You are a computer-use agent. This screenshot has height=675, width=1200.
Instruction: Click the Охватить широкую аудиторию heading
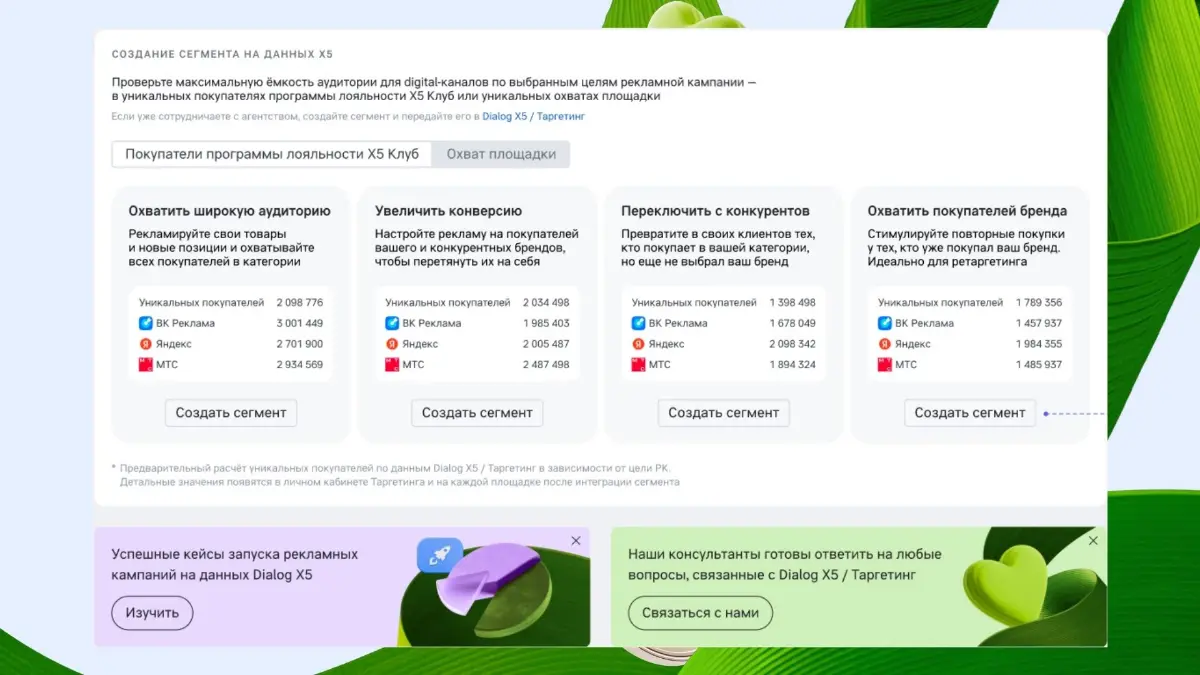tap(230, 211)
